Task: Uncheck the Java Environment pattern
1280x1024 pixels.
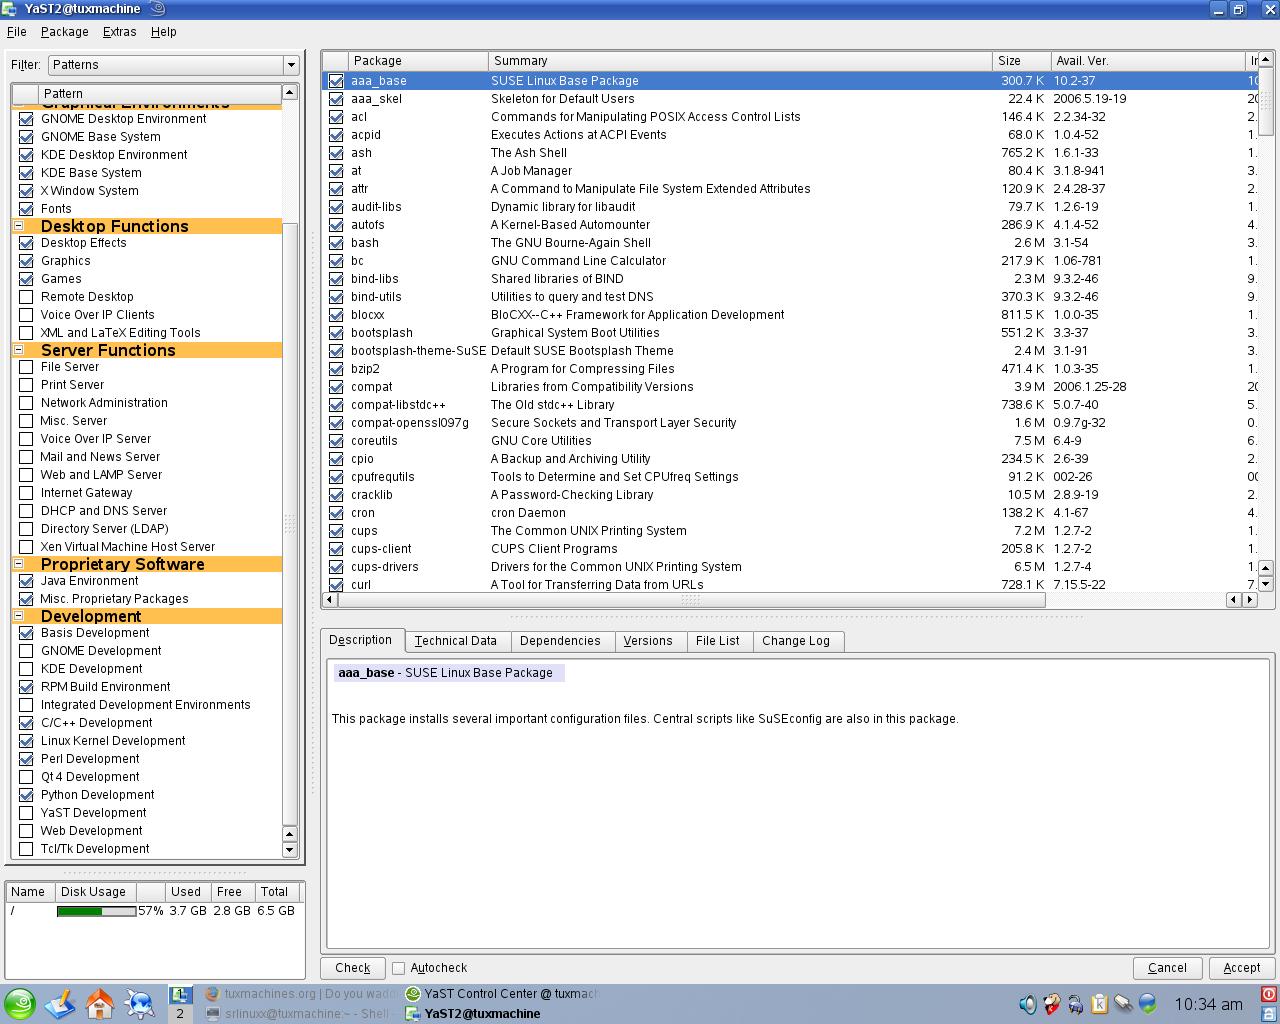Action: tap(26, 581)
